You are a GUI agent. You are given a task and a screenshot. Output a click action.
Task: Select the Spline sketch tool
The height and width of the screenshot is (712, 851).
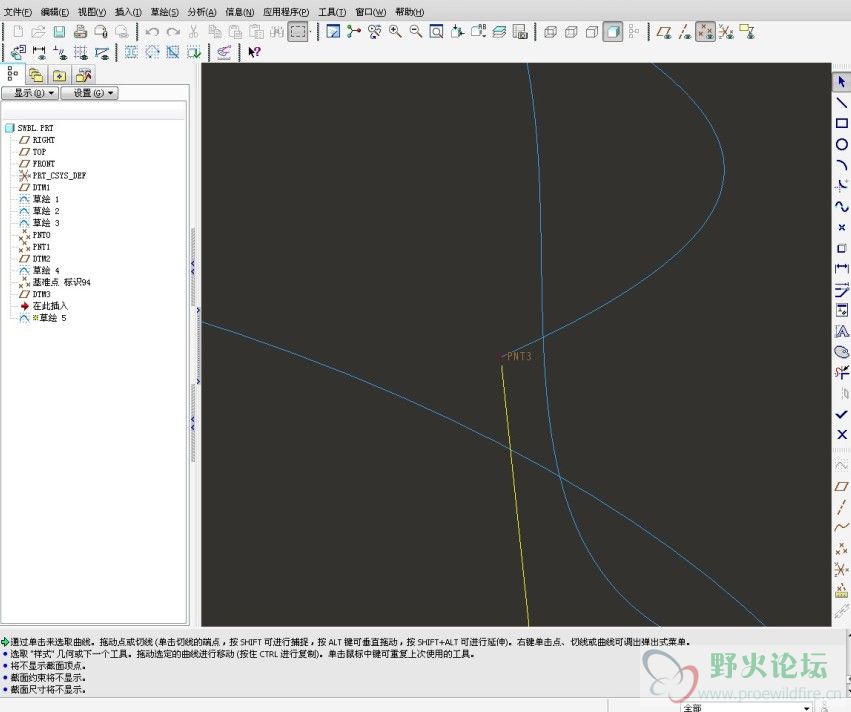[x=841, y=207]
